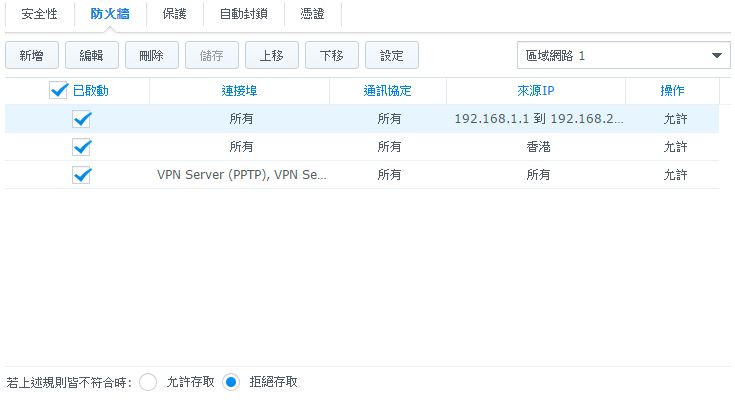Select the 允許存取 radio button
Screen dimensions: 735x404
148,382
